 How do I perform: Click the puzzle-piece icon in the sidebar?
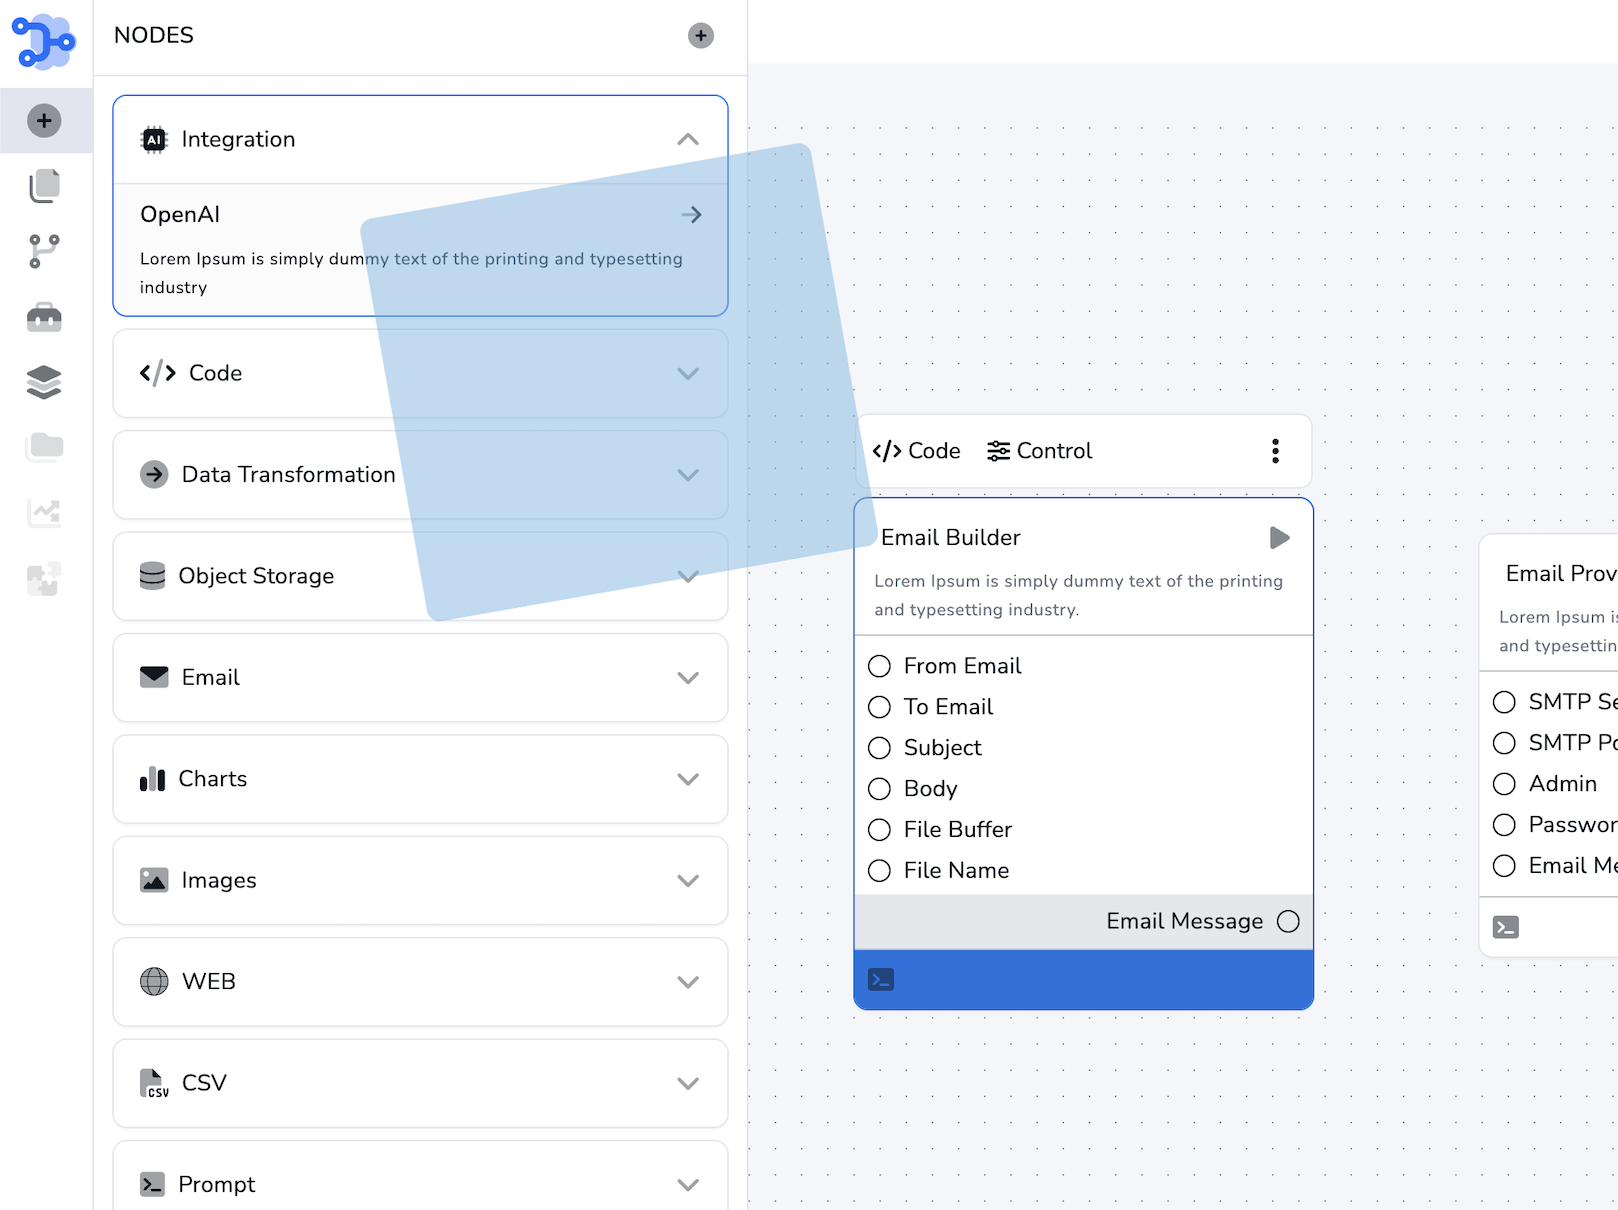(x=44, y=579)
